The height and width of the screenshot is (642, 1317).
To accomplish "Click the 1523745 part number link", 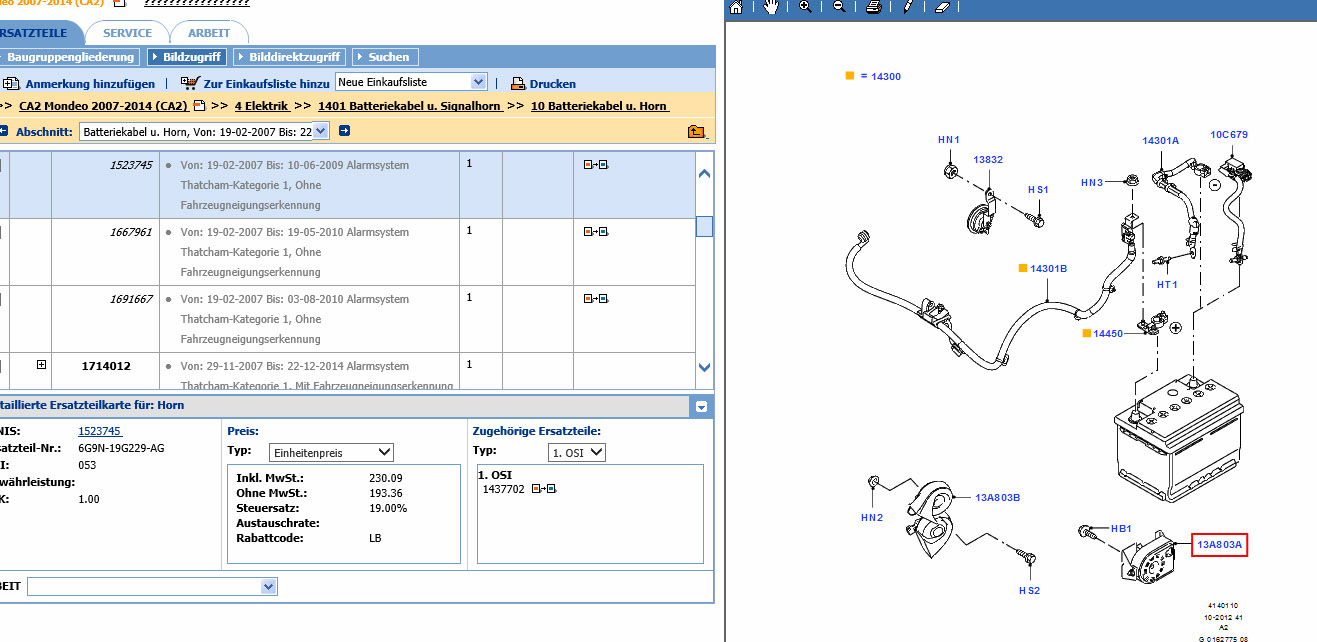I will 100,431.
